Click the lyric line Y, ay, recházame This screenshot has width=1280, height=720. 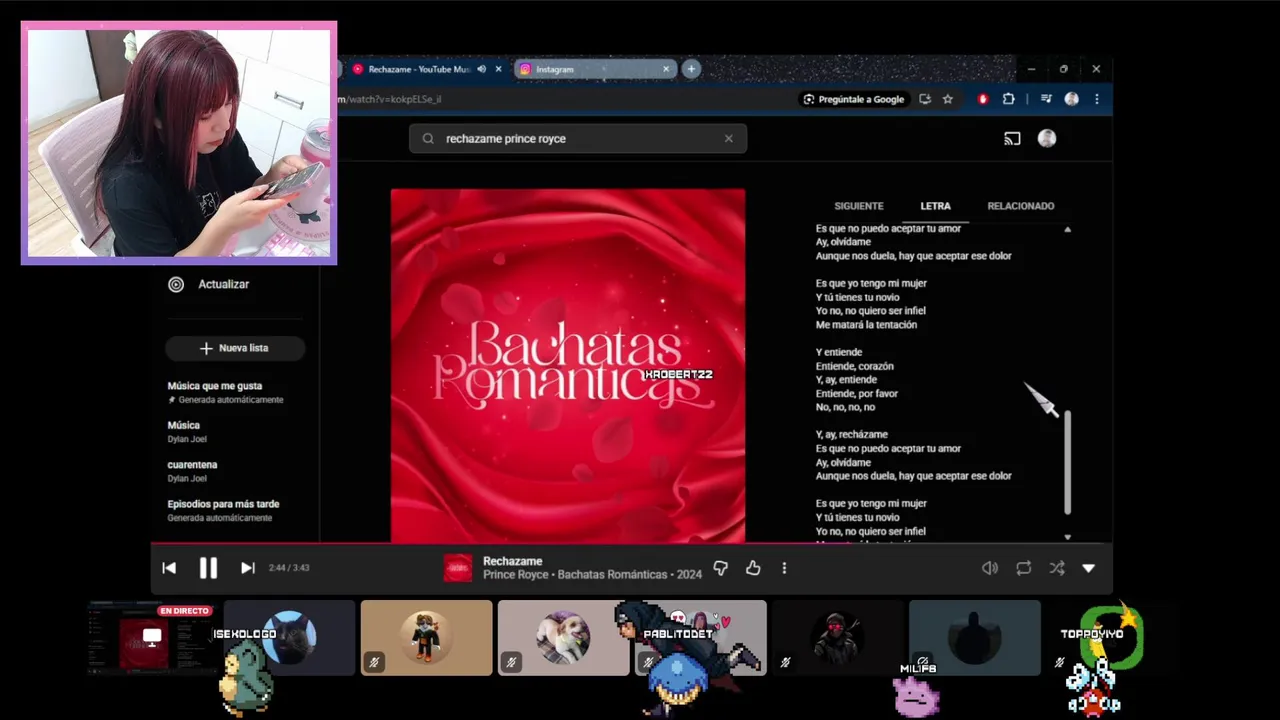(x=852, y=435)
